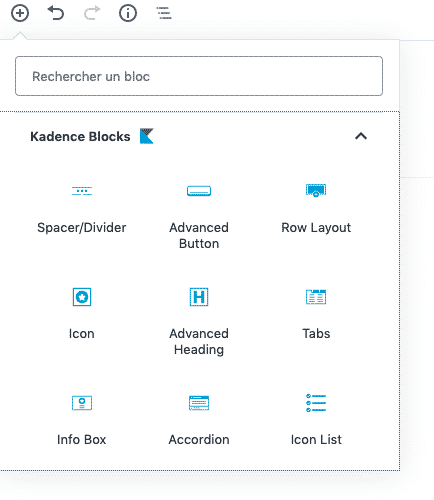Show content structure info icon
The image size is (434, 500).
pyautogui.click(x=128, y=13)
